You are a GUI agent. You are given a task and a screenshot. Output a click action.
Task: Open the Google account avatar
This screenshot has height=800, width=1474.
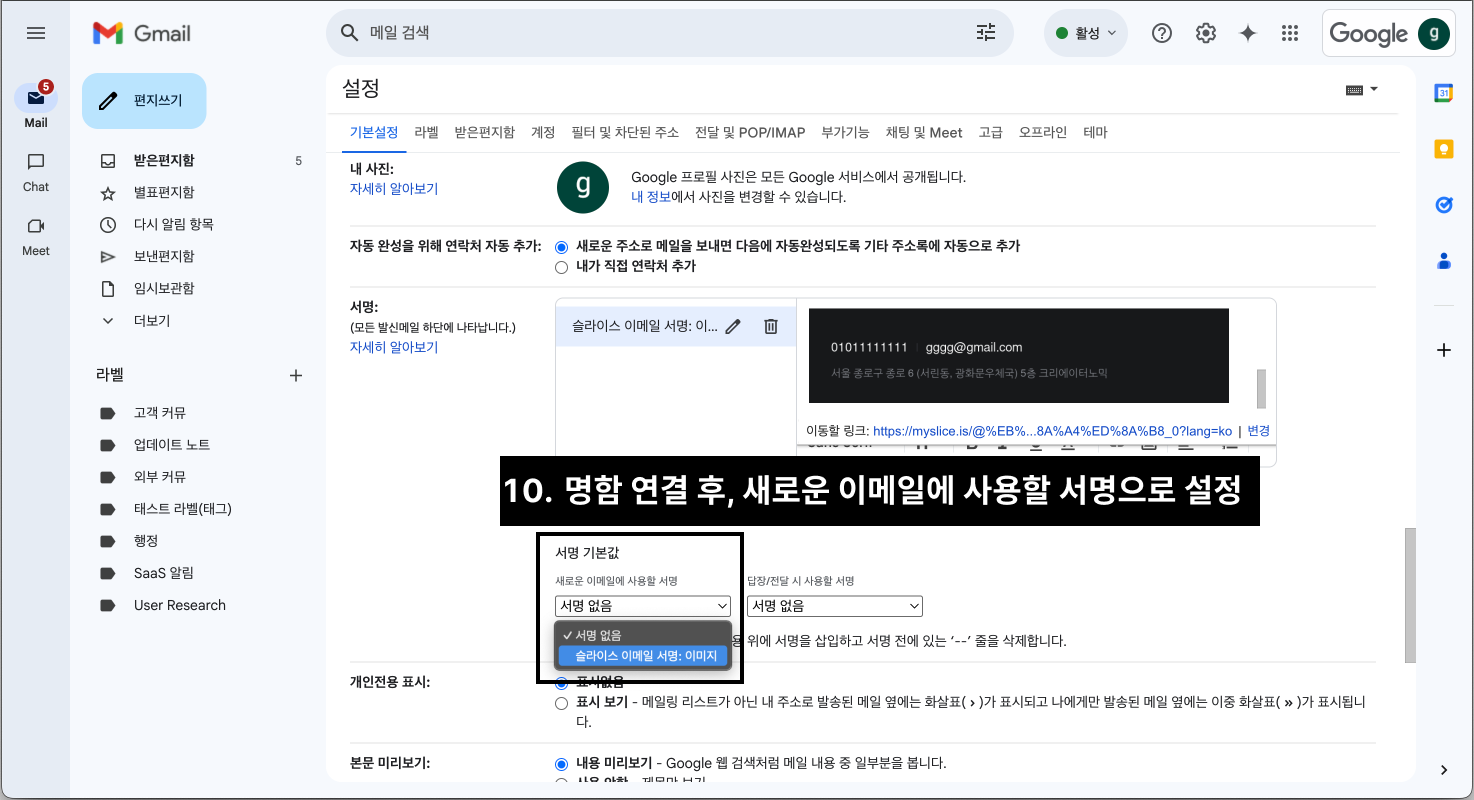click(1434, 33)
